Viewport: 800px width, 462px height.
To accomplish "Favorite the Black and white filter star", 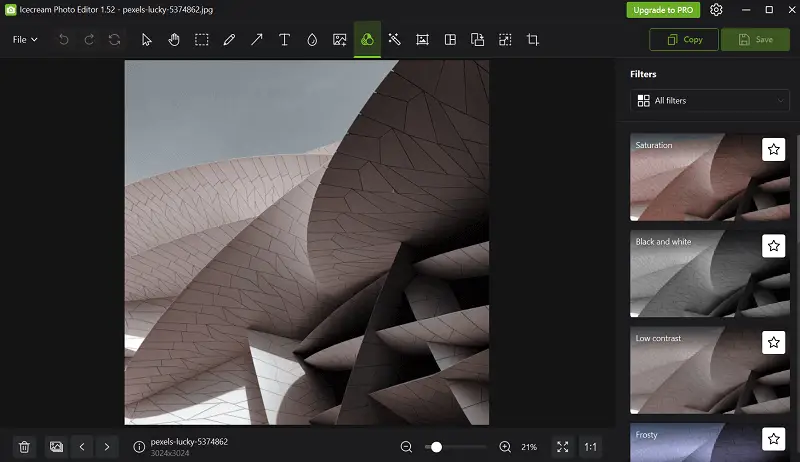I will (x=773, y=246).
